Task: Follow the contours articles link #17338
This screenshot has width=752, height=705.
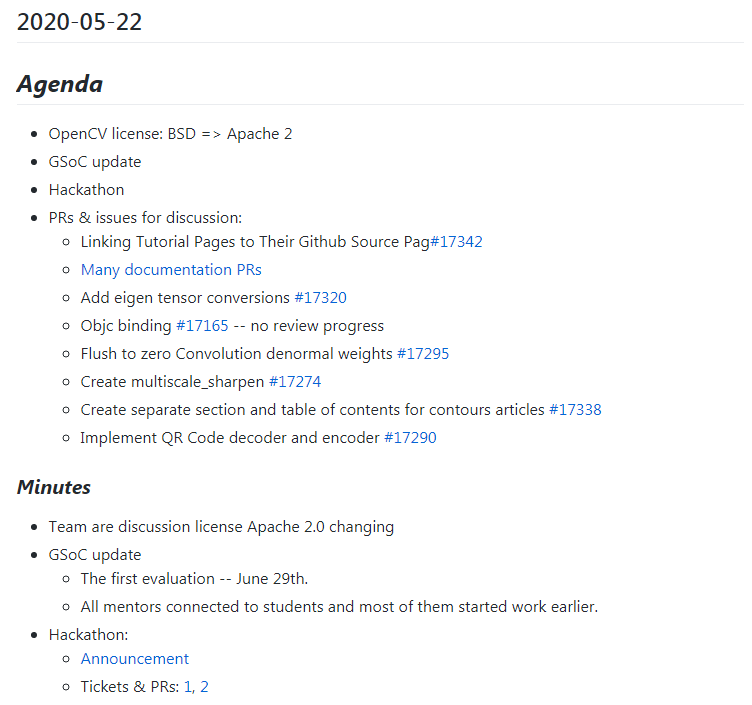Action: tap(575, 409)
